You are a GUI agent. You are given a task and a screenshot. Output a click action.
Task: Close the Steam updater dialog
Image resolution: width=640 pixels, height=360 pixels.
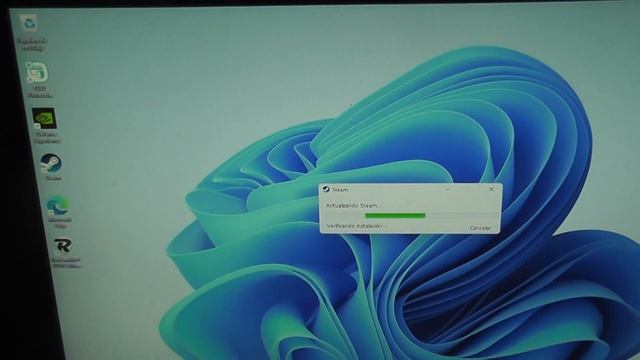coord(491,189)
